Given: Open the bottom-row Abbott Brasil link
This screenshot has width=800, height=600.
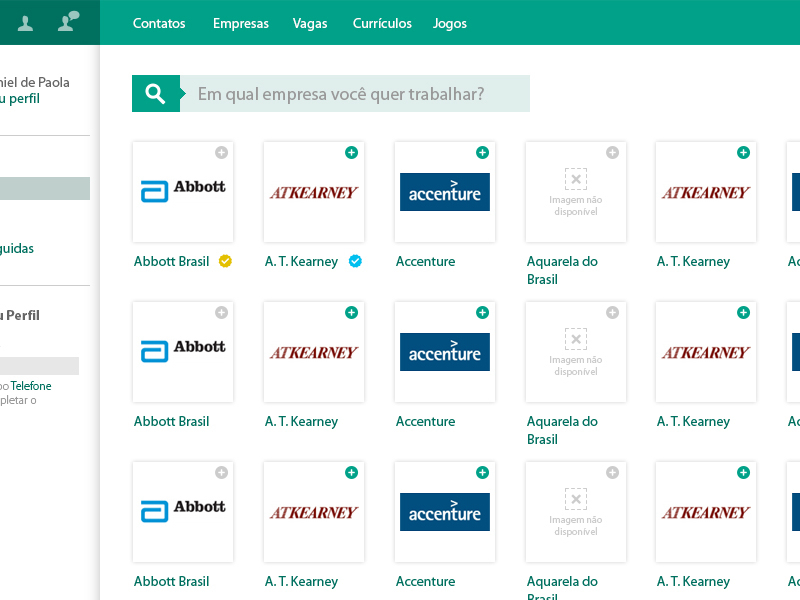Looking at the screenshot, I should click(x=171, y=582).
